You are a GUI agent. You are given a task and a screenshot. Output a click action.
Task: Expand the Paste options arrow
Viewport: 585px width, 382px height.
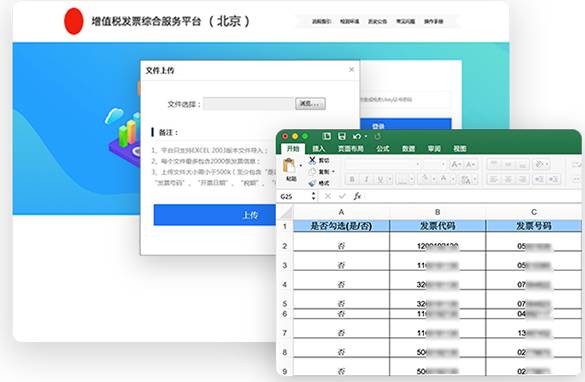point(301,166)
